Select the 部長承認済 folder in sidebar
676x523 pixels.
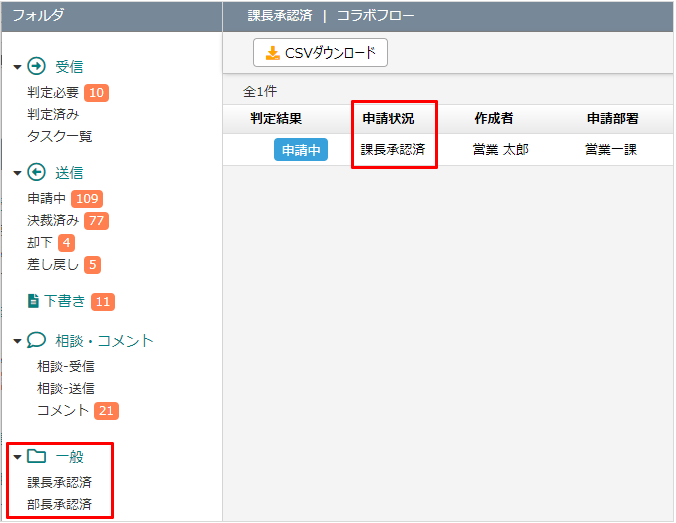(x=59, y=504)
